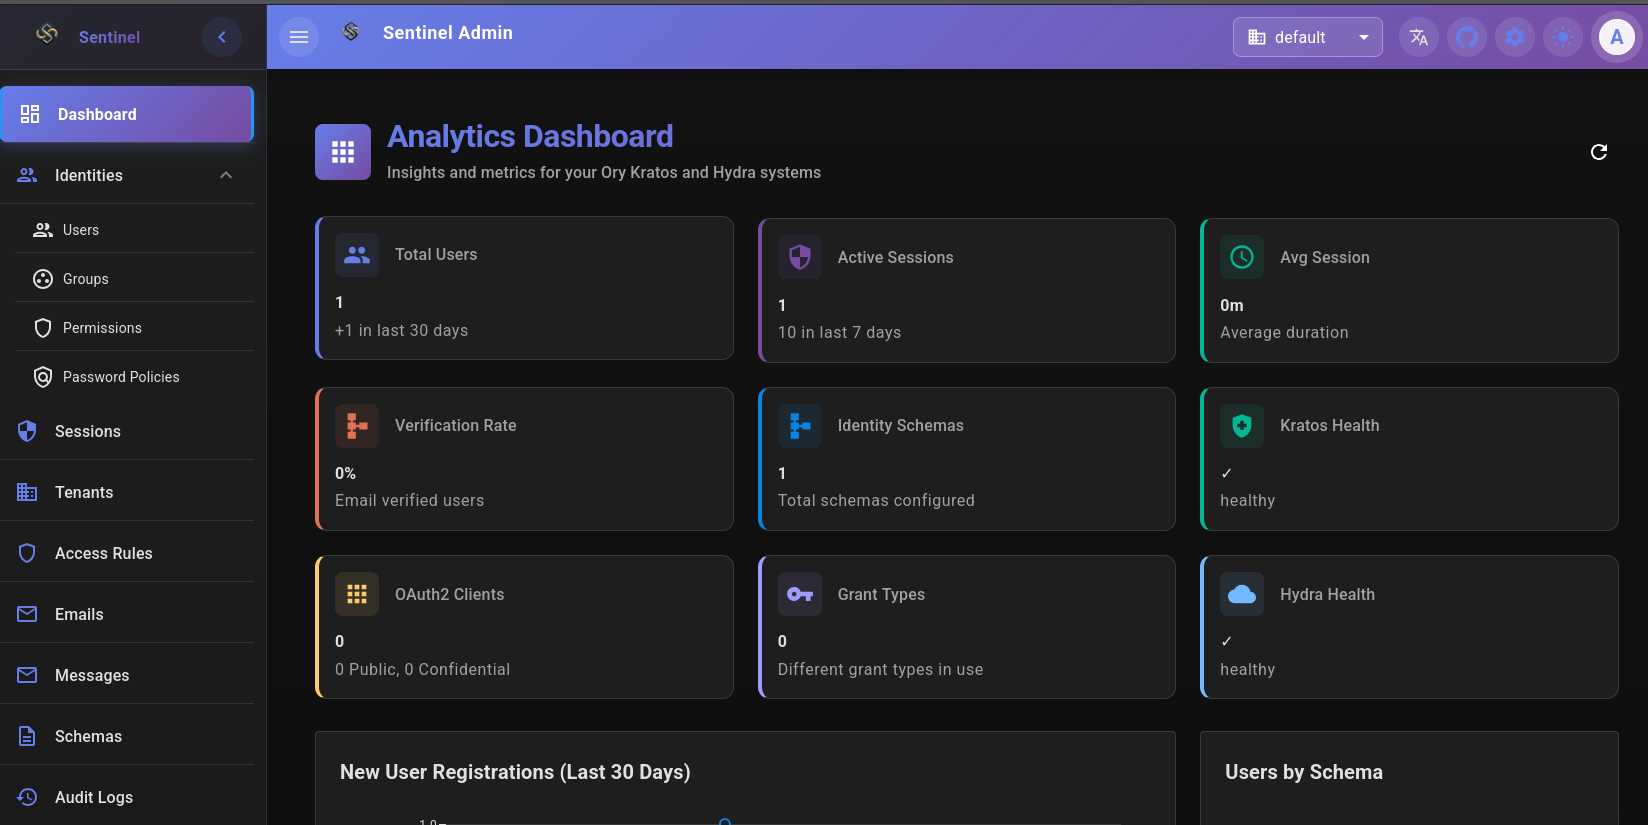
Task: Click the Emails envelope sidebar icon
Action: (x=27, y=614)
